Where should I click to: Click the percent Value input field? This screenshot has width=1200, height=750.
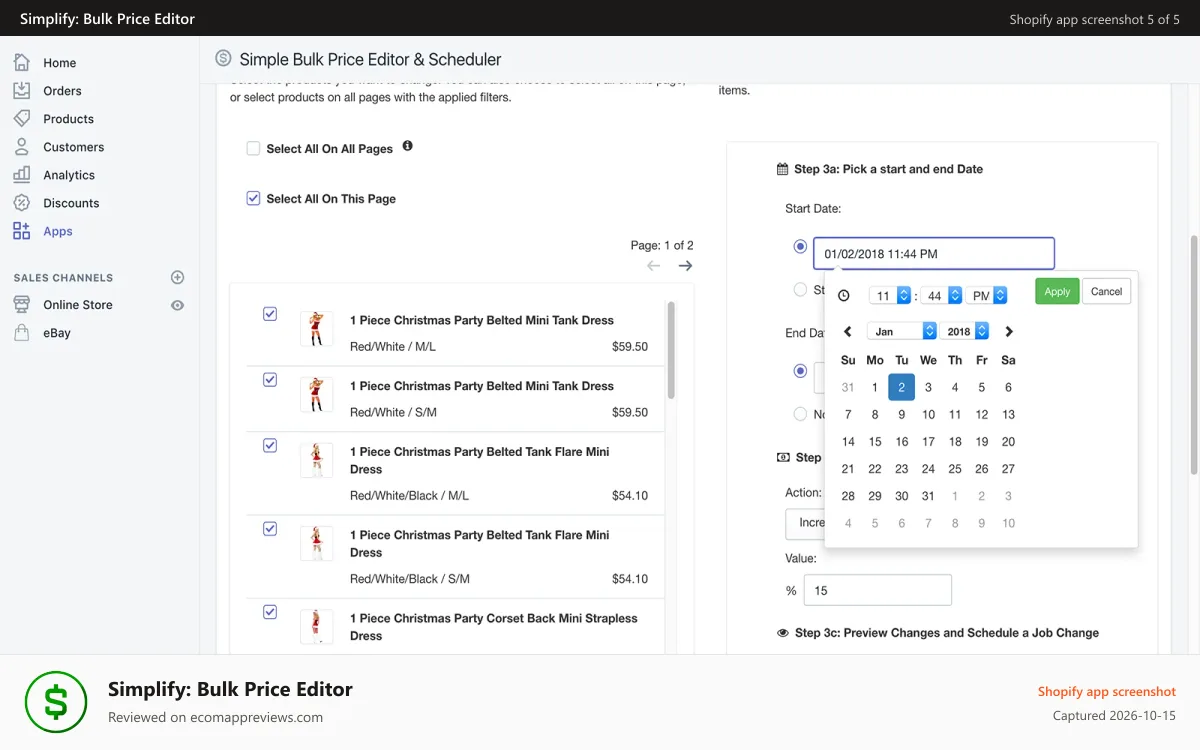point(878,590)
